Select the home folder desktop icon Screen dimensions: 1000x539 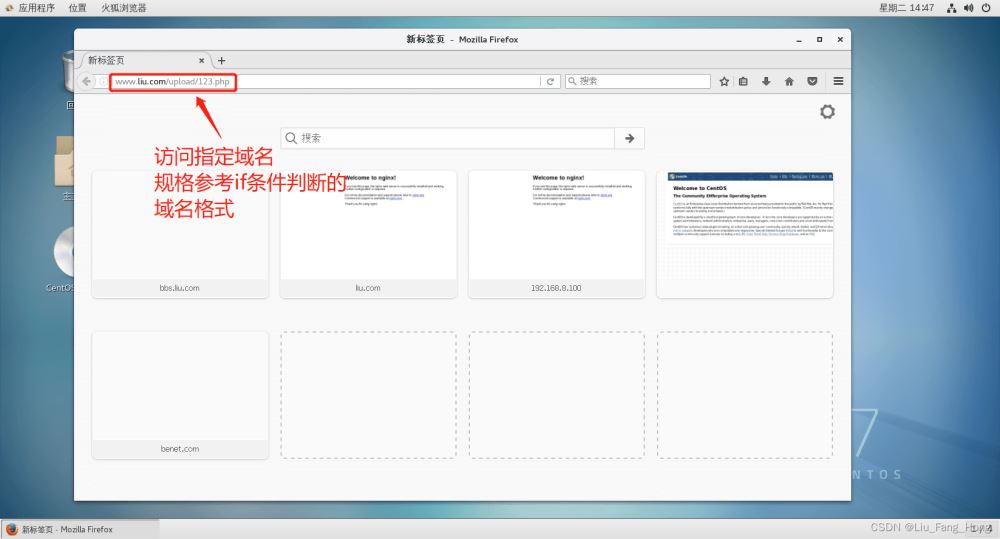64,161
